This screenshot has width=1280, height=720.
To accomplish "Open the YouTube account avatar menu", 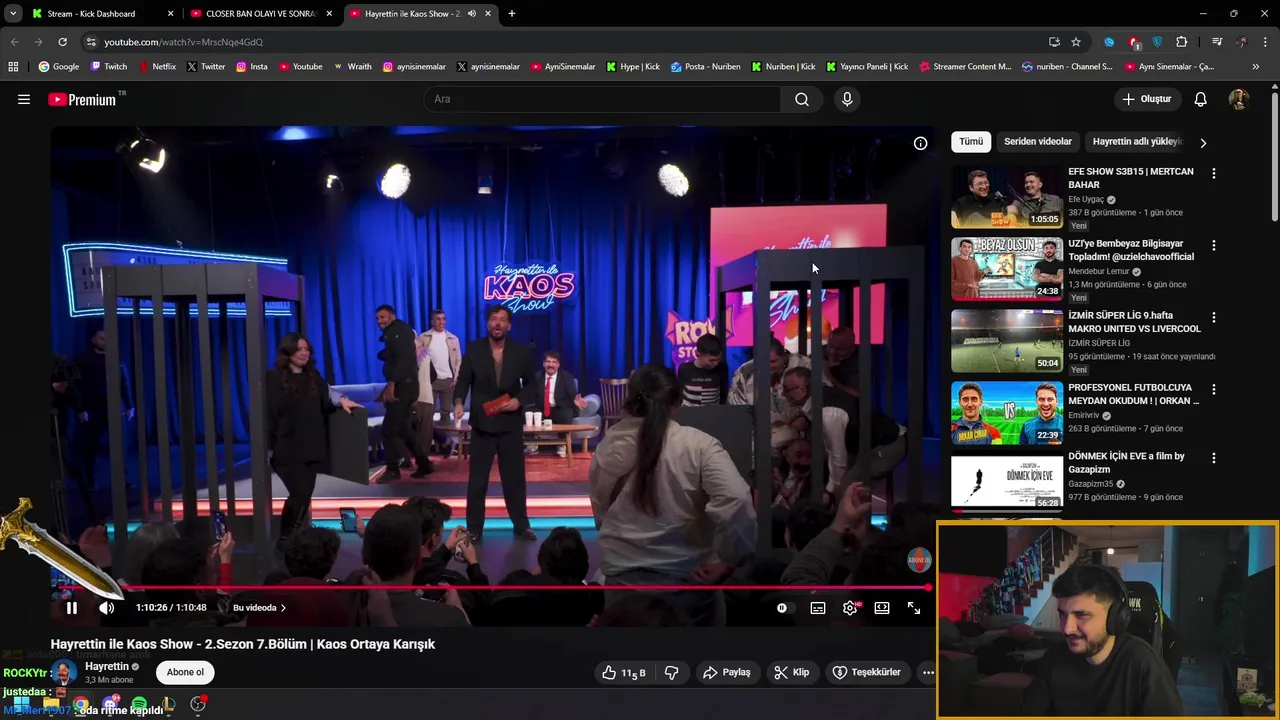I will coord(1238,99).
